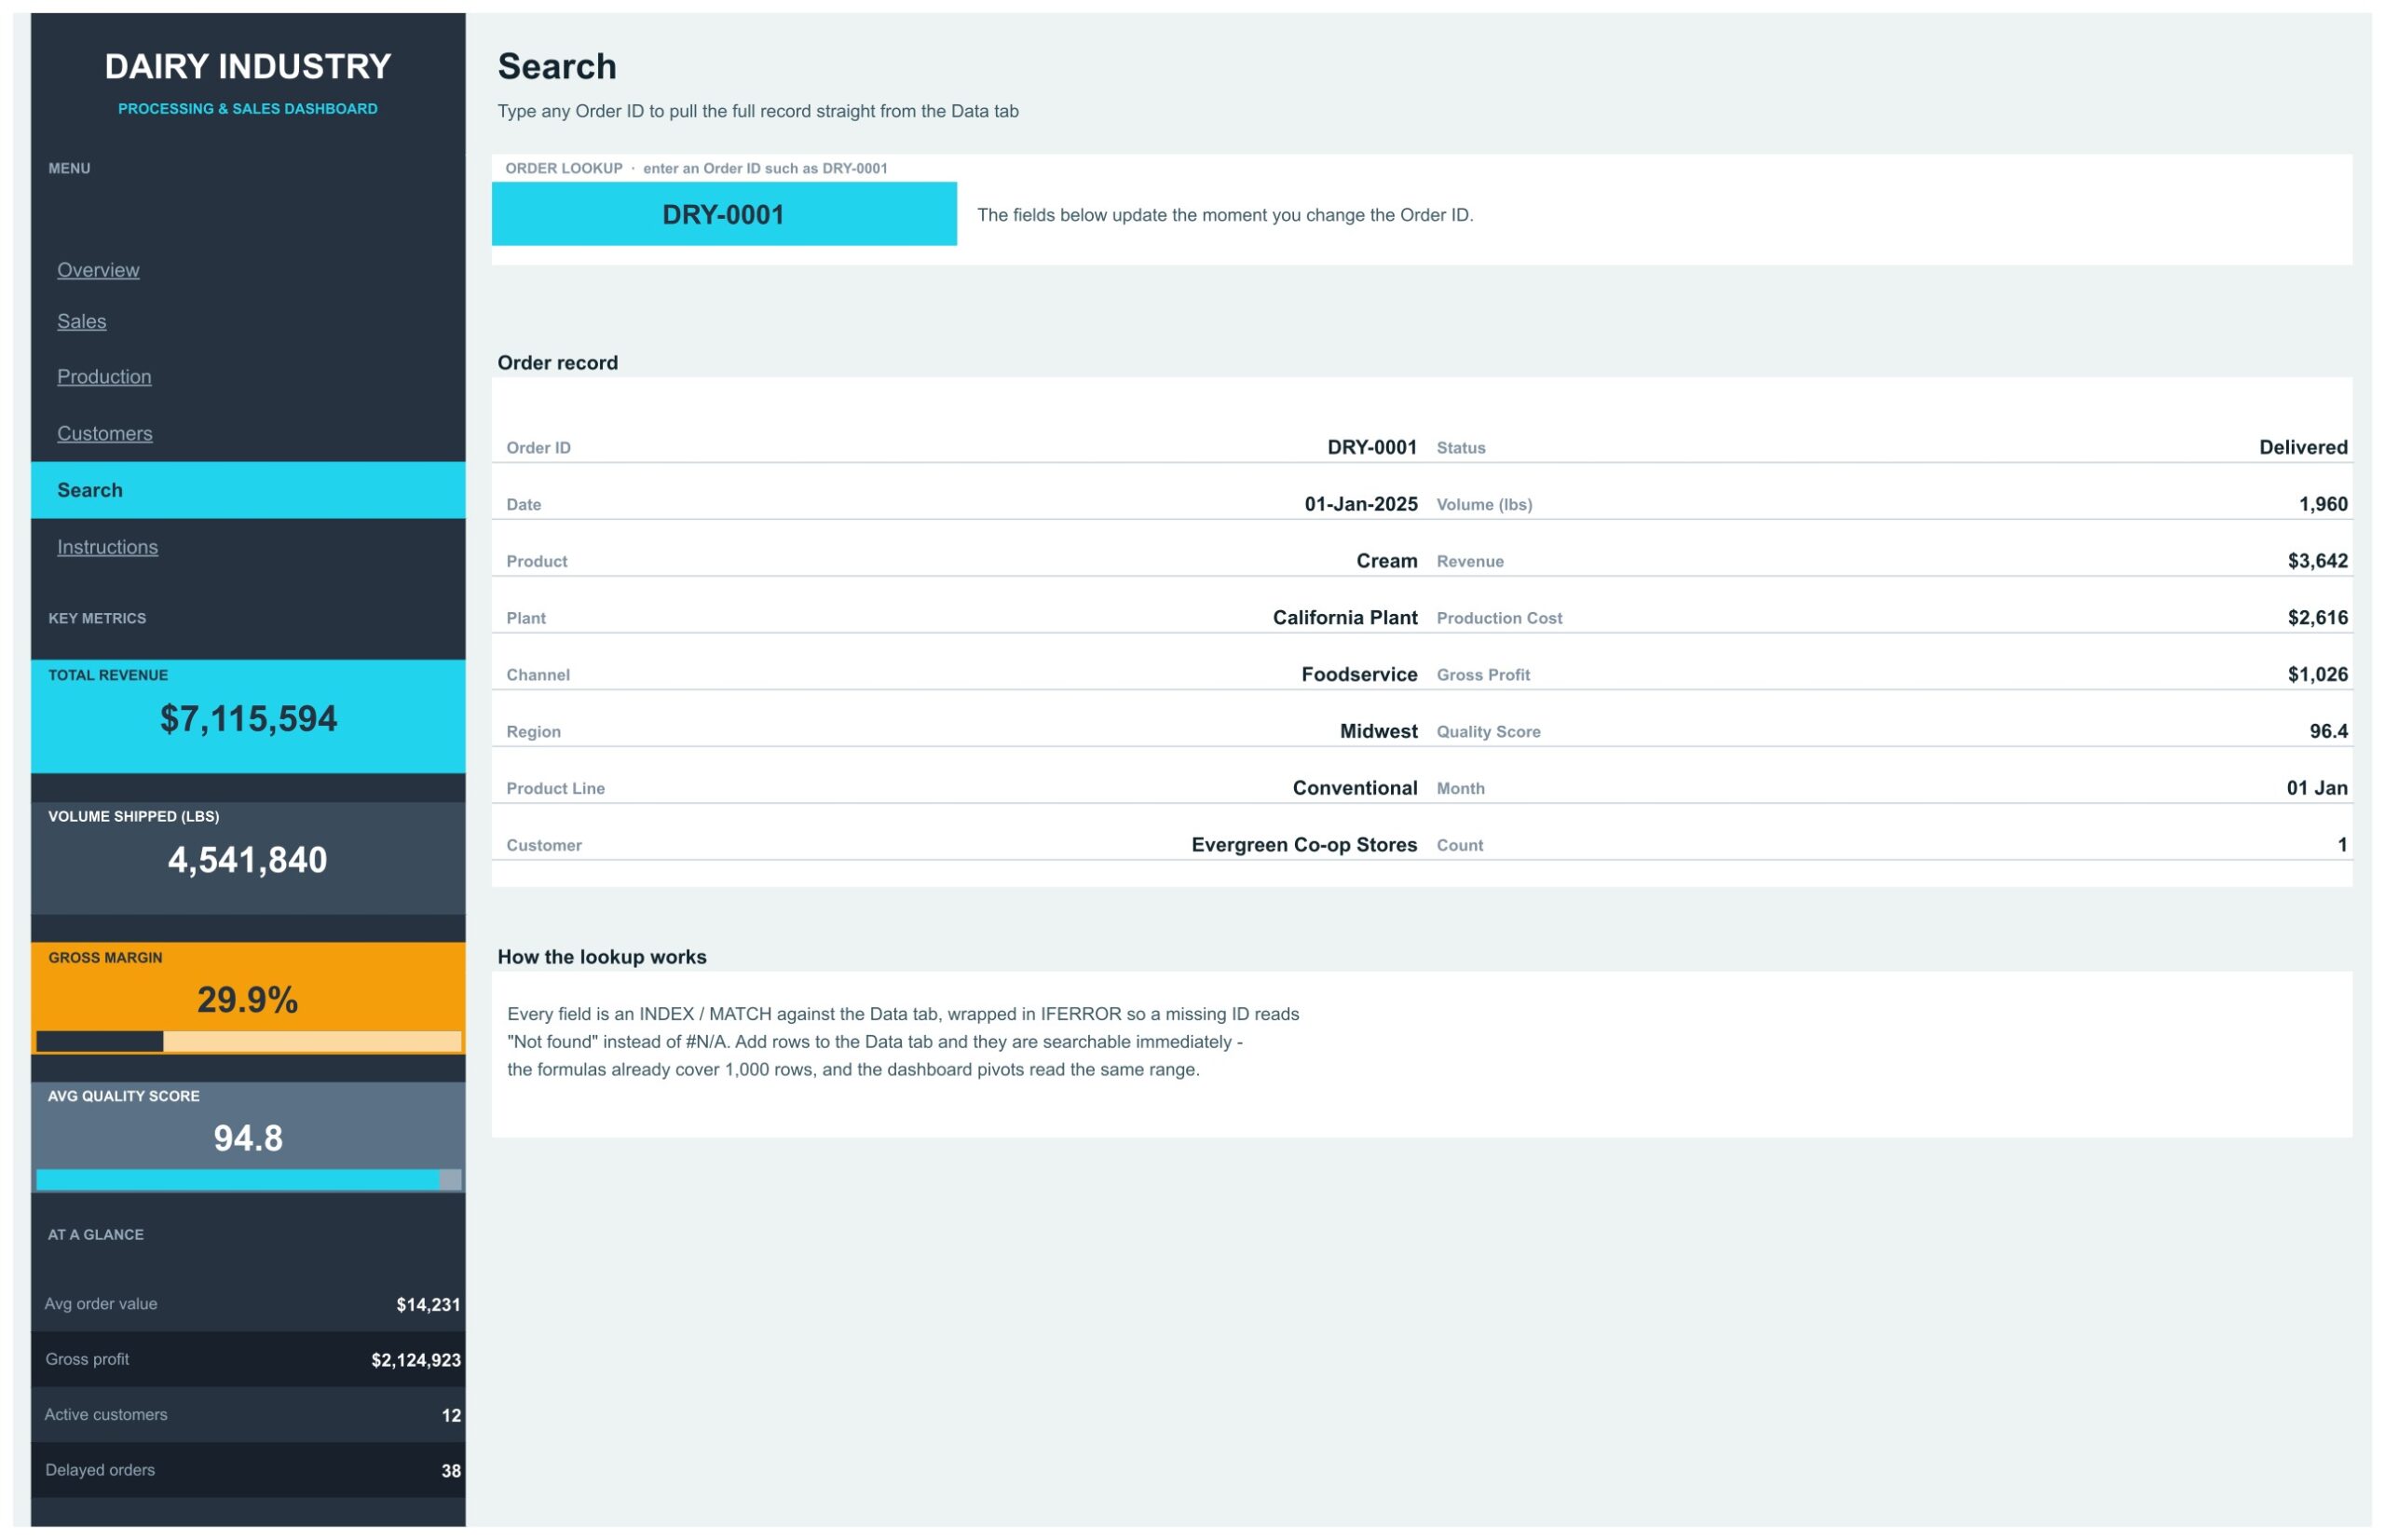Click the DAIRY INDUSTRY dashboard title
This screenshot has width=2385, height=1540.
tap(248, 66)
